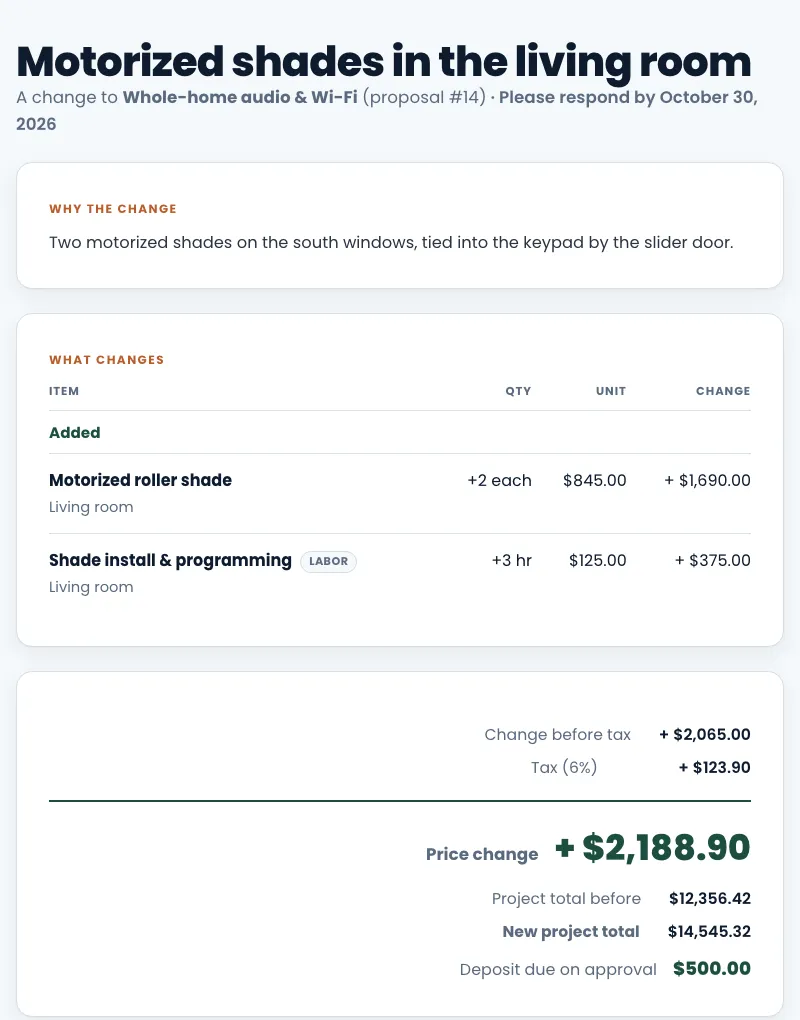Viewport: 800px width, 1020px height.
Task: Click the '(proposal #14)' reference
Action: (424, 98)
